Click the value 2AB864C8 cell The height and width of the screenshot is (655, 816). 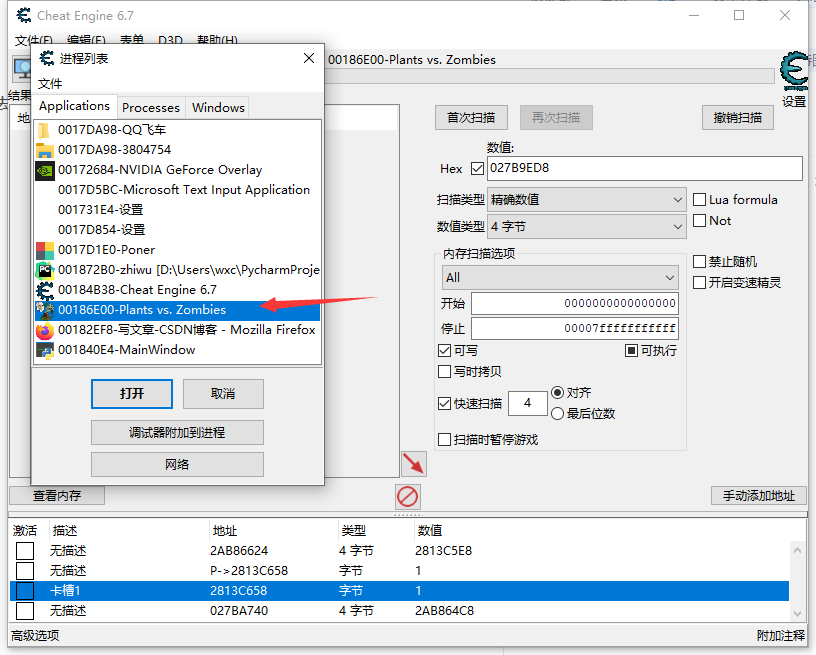pyautogui.click(x=444, y=611)
